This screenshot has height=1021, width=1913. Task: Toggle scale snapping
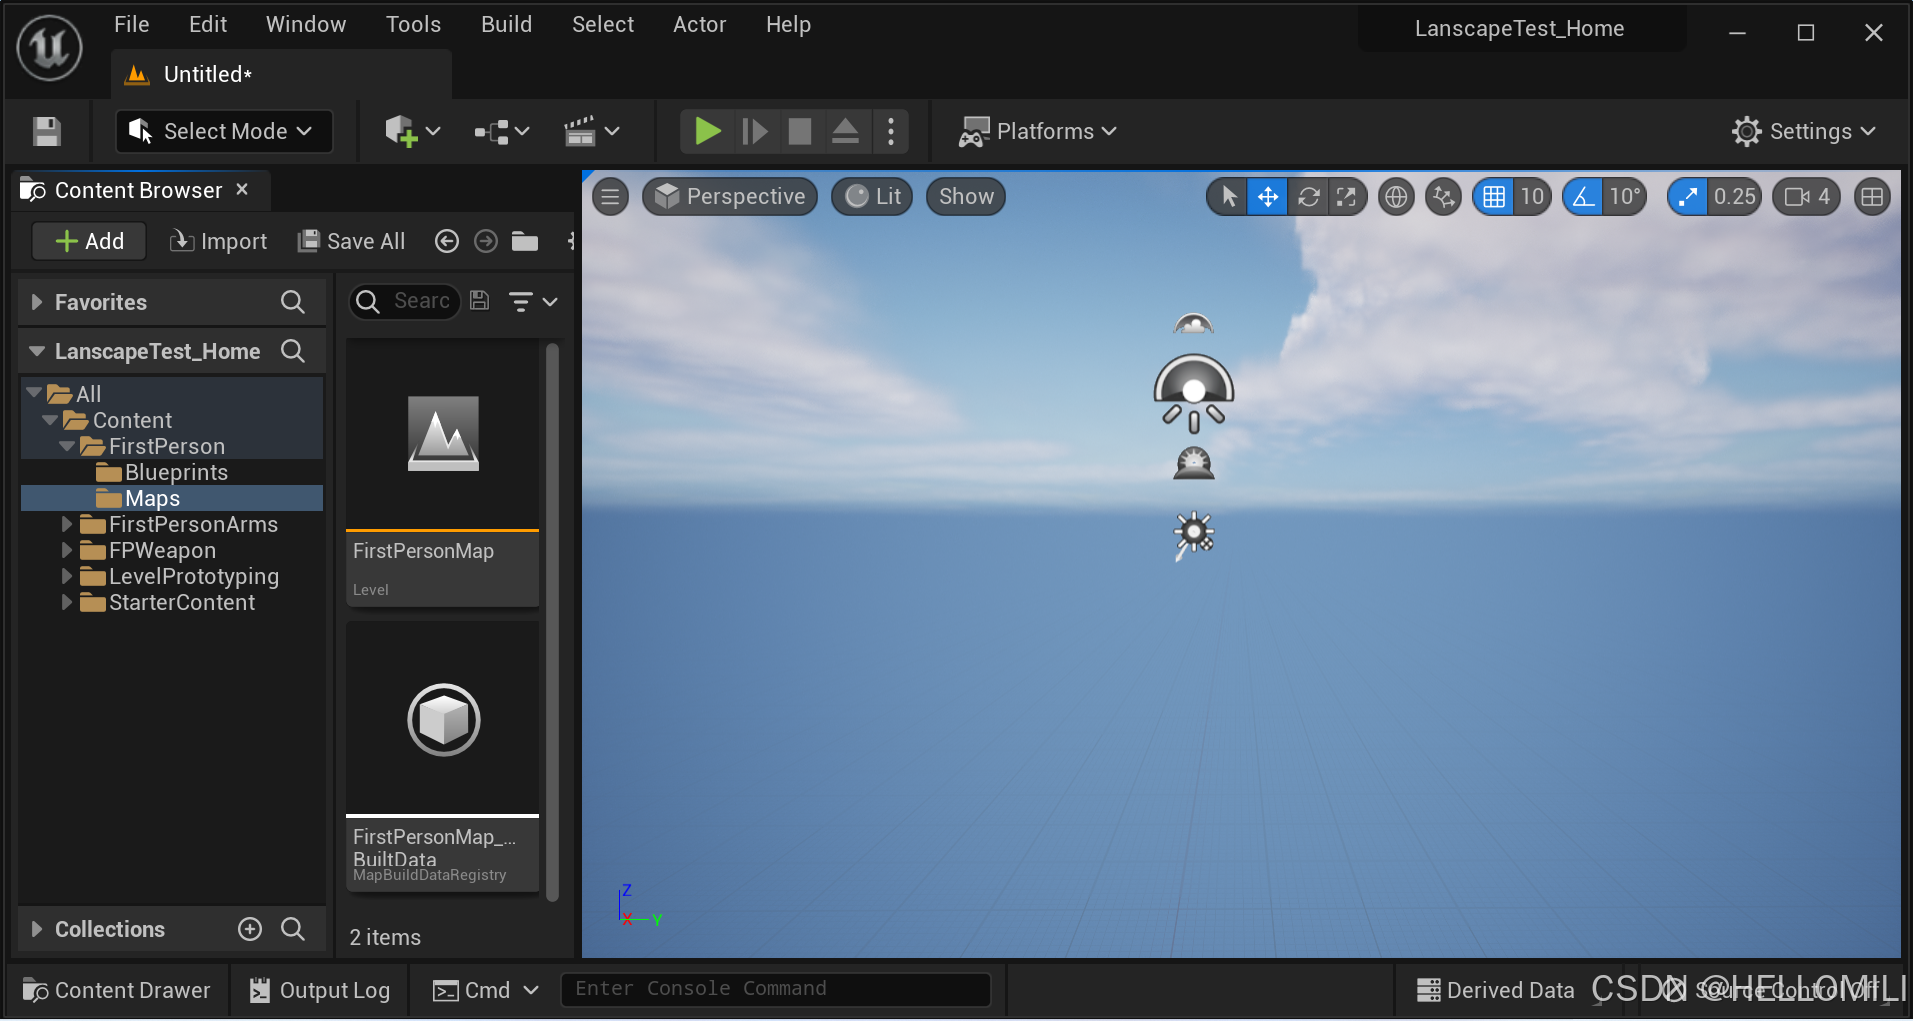click(x=1687, y=197)
